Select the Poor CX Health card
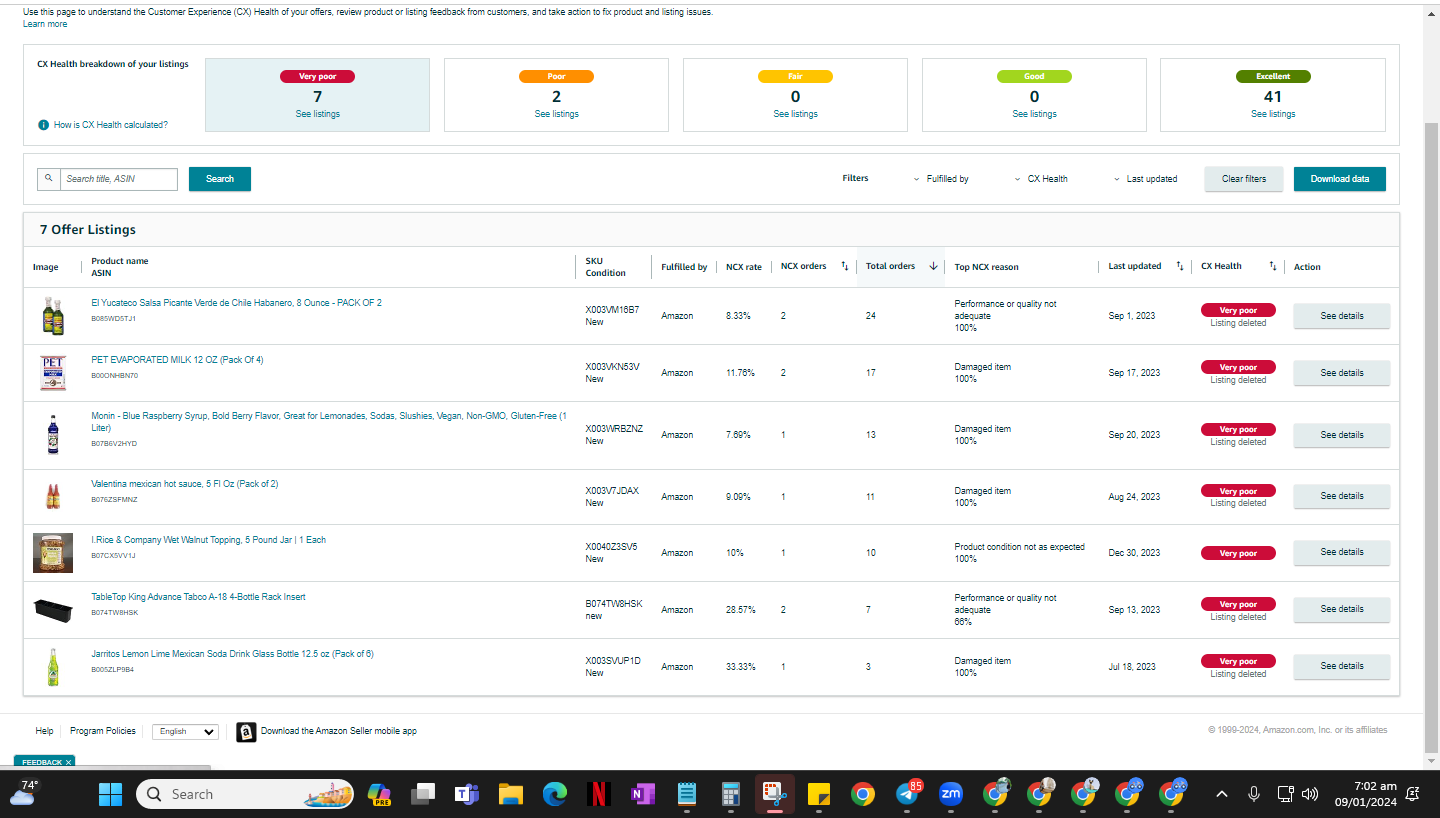The width and height of the screenshot is (1440, 818). pyautogui.click(x=556, y=95)
